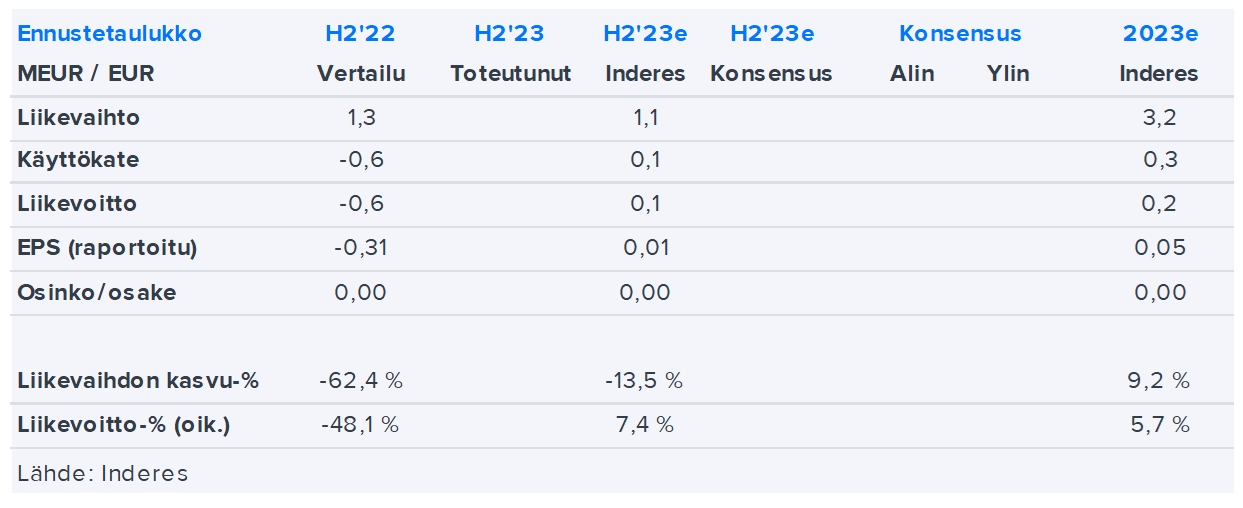The image size is (1243, 508).
Task: Click the 9,2 % value for 2023e
Action: tap(1160, 380)
